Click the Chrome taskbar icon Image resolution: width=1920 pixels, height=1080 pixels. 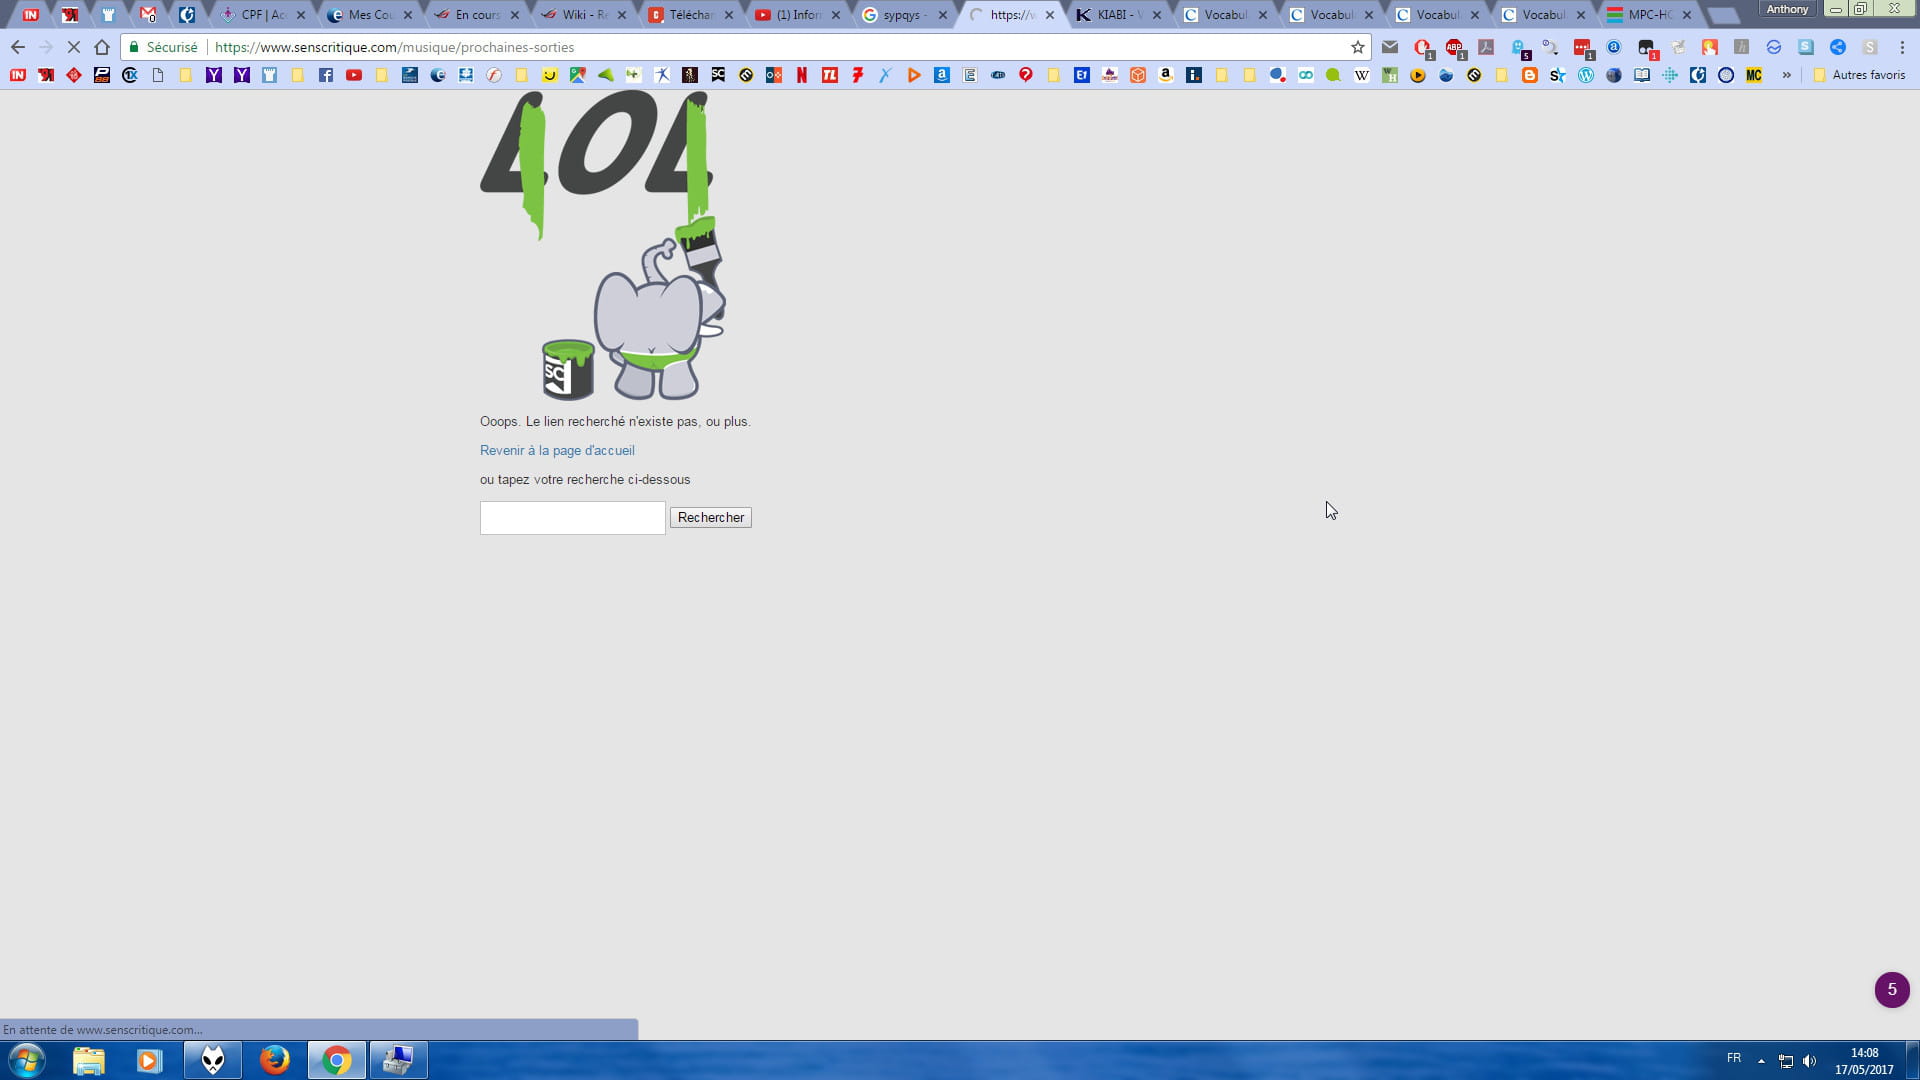point(337,1060)
